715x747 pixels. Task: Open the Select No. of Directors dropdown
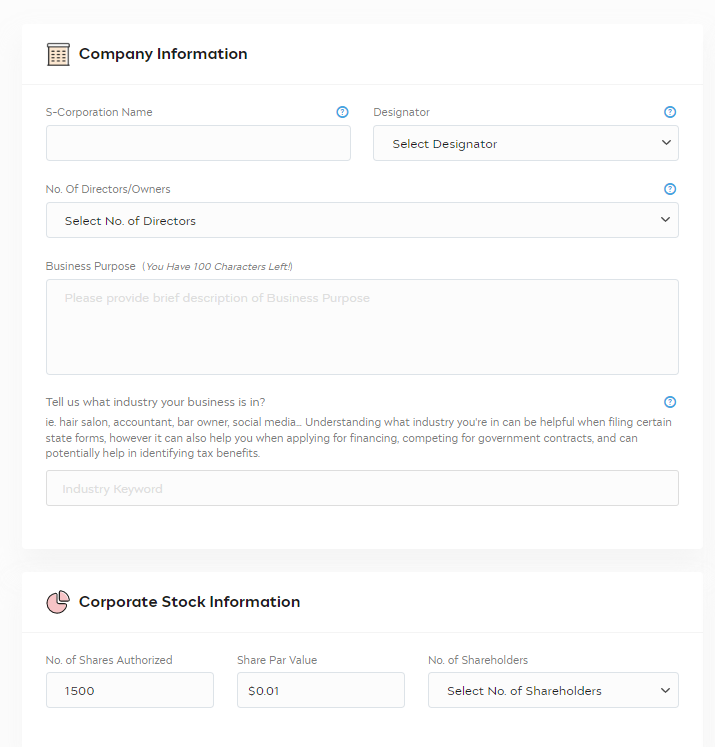pos(363,220)
